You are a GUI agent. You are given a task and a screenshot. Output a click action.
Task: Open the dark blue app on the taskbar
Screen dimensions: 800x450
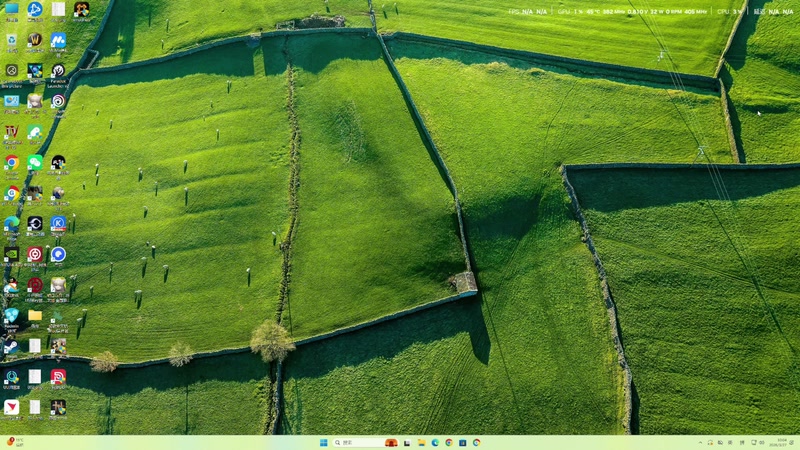463,443
